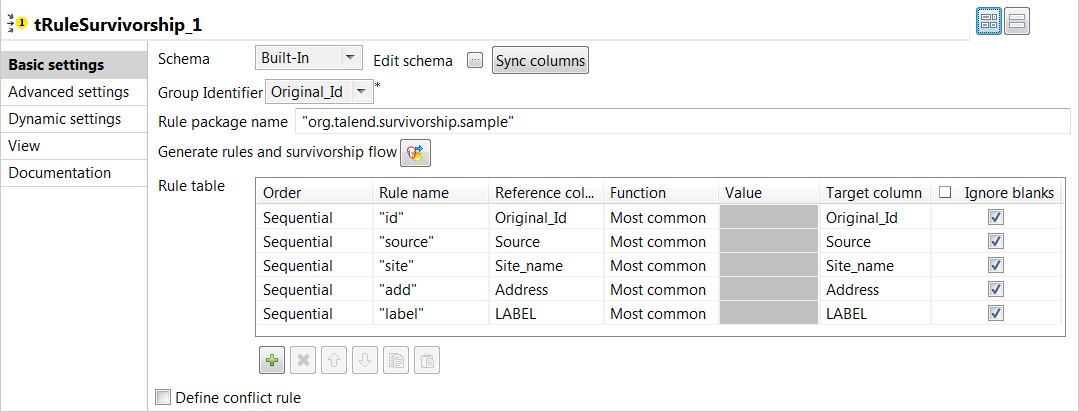The image size is (1079, 412).
Task: Click the copy rows icon below table
Action: [396, 360]
